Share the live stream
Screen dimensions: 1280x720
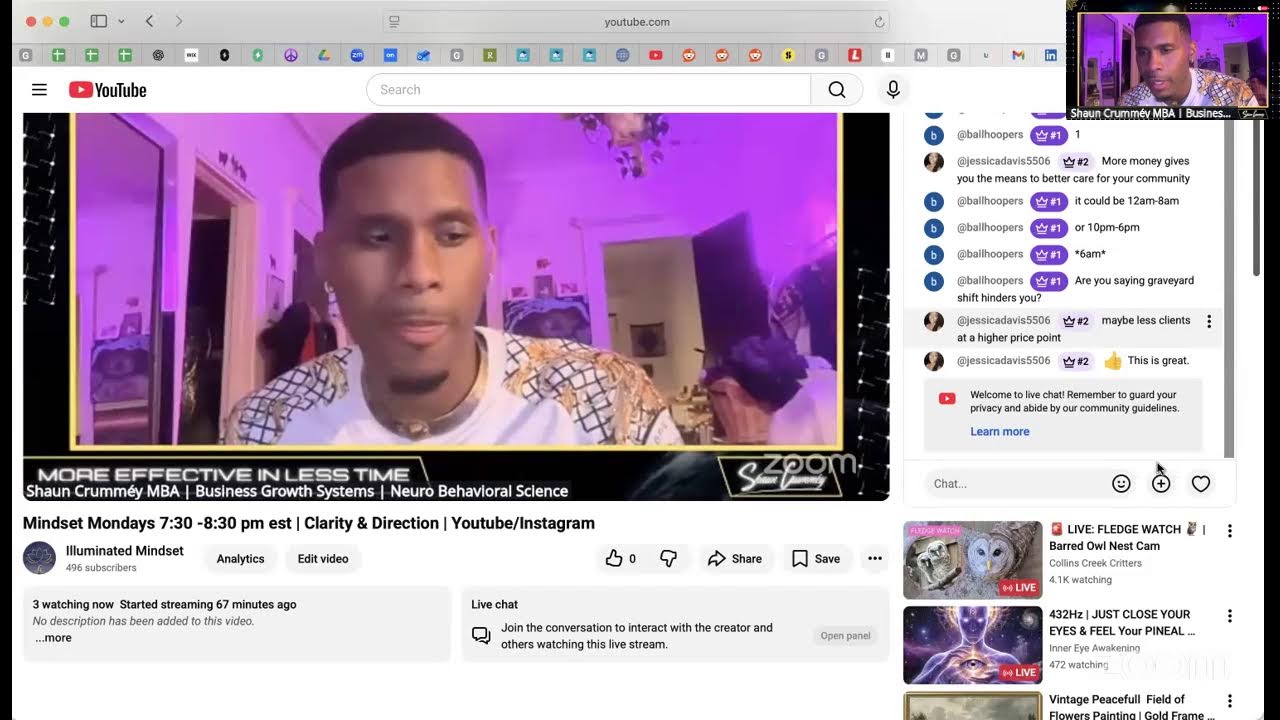coord(735,559)
